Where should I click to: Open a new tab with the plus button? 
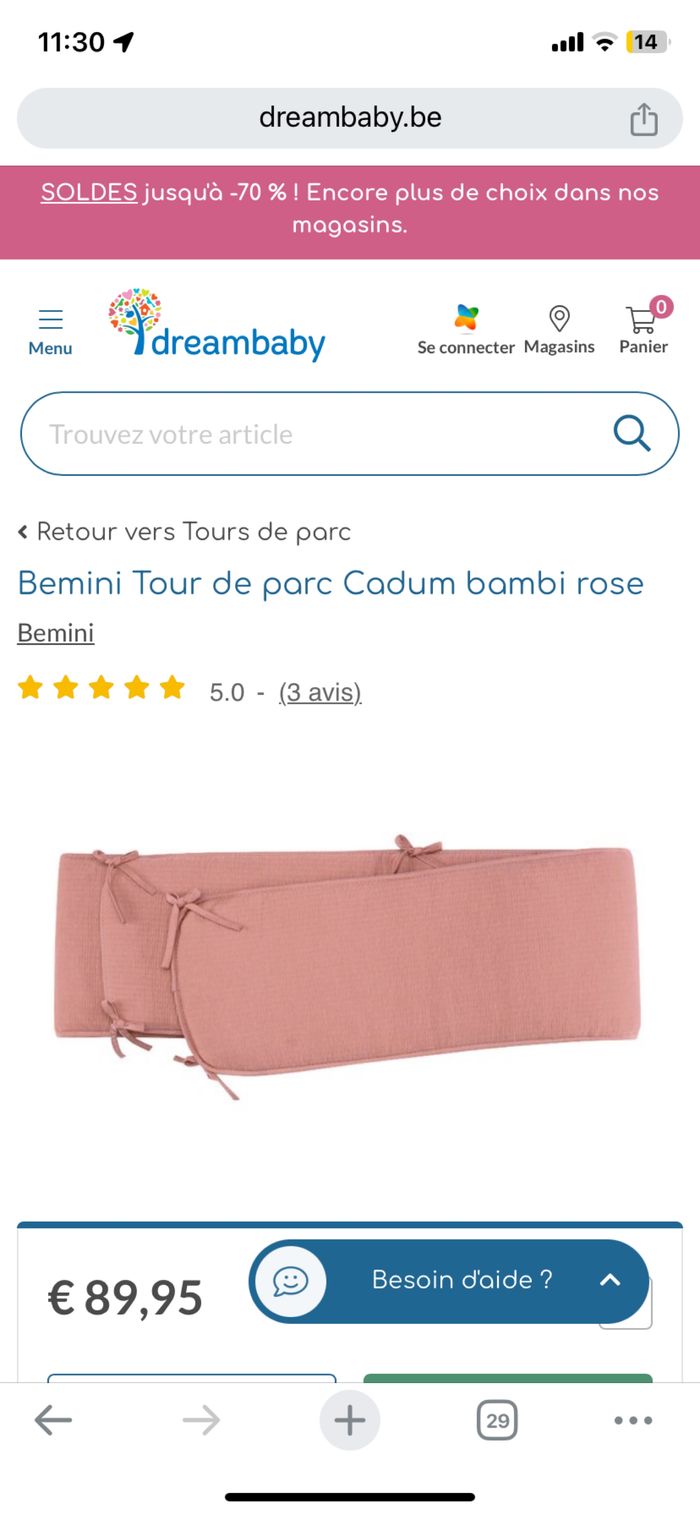click(349, 1420)
